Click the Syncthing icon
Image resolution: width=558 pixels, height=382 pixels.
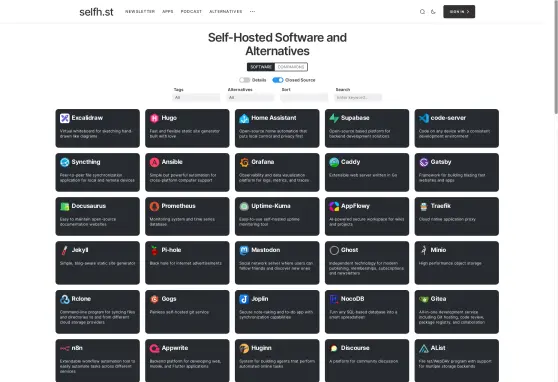[x=64, y=162]
